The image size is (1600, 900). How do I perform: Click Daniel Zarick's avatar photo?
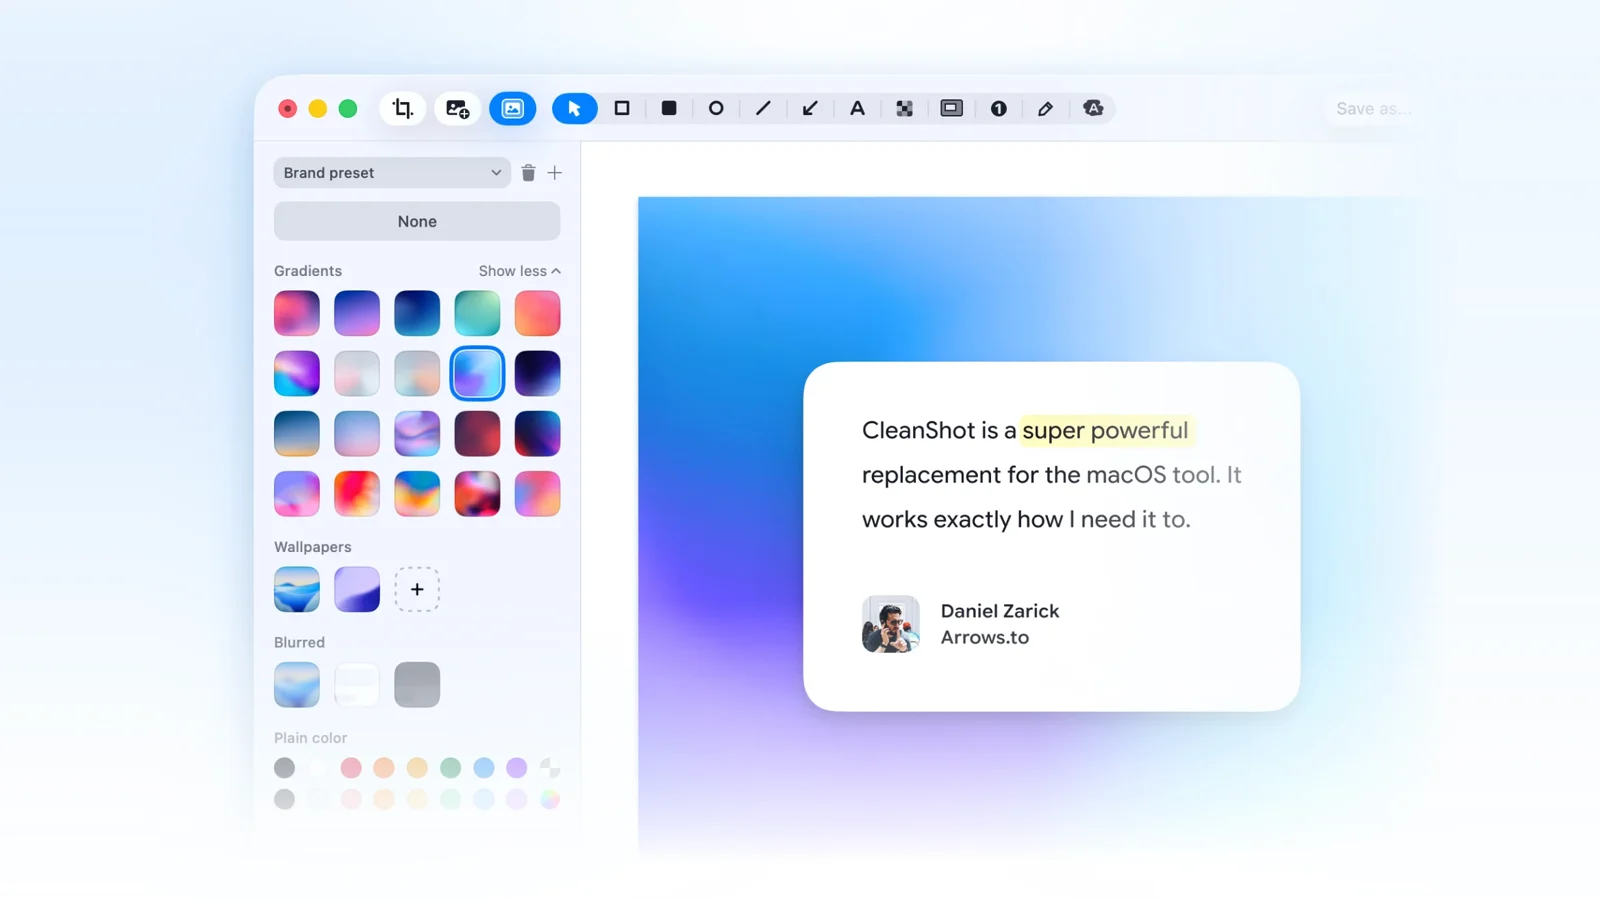coord(891,624)
